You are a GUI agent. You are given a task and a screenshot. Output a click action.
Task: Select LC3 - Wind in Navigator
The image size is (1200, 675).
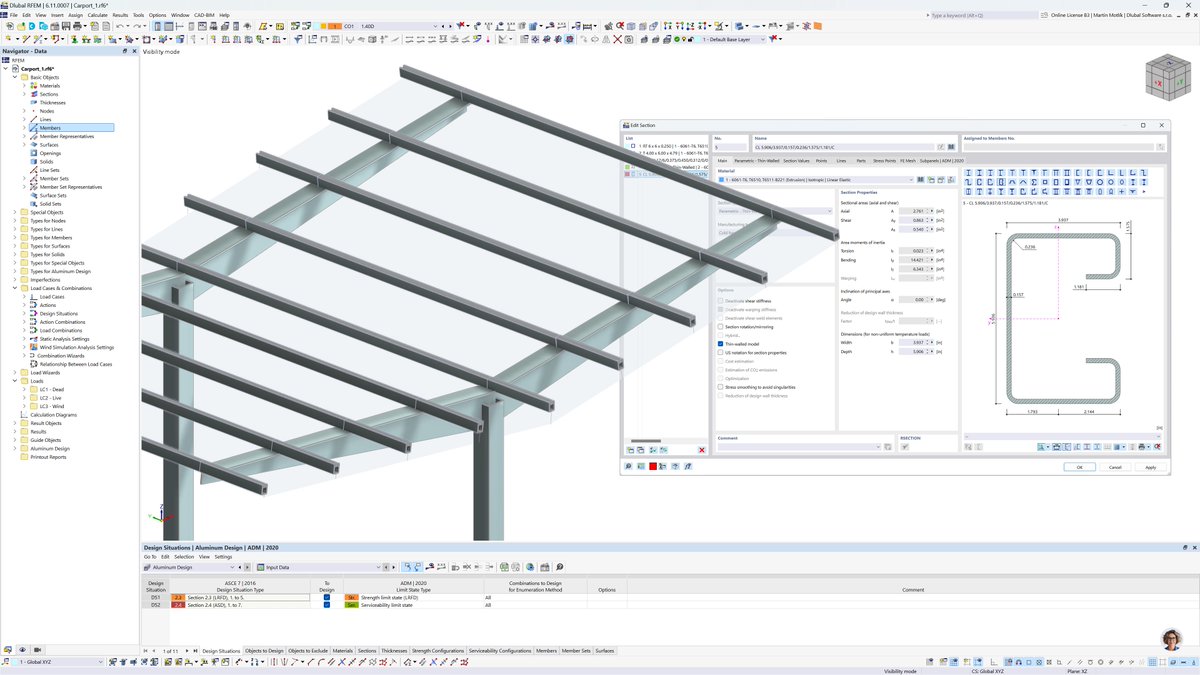tap(52, 406)
